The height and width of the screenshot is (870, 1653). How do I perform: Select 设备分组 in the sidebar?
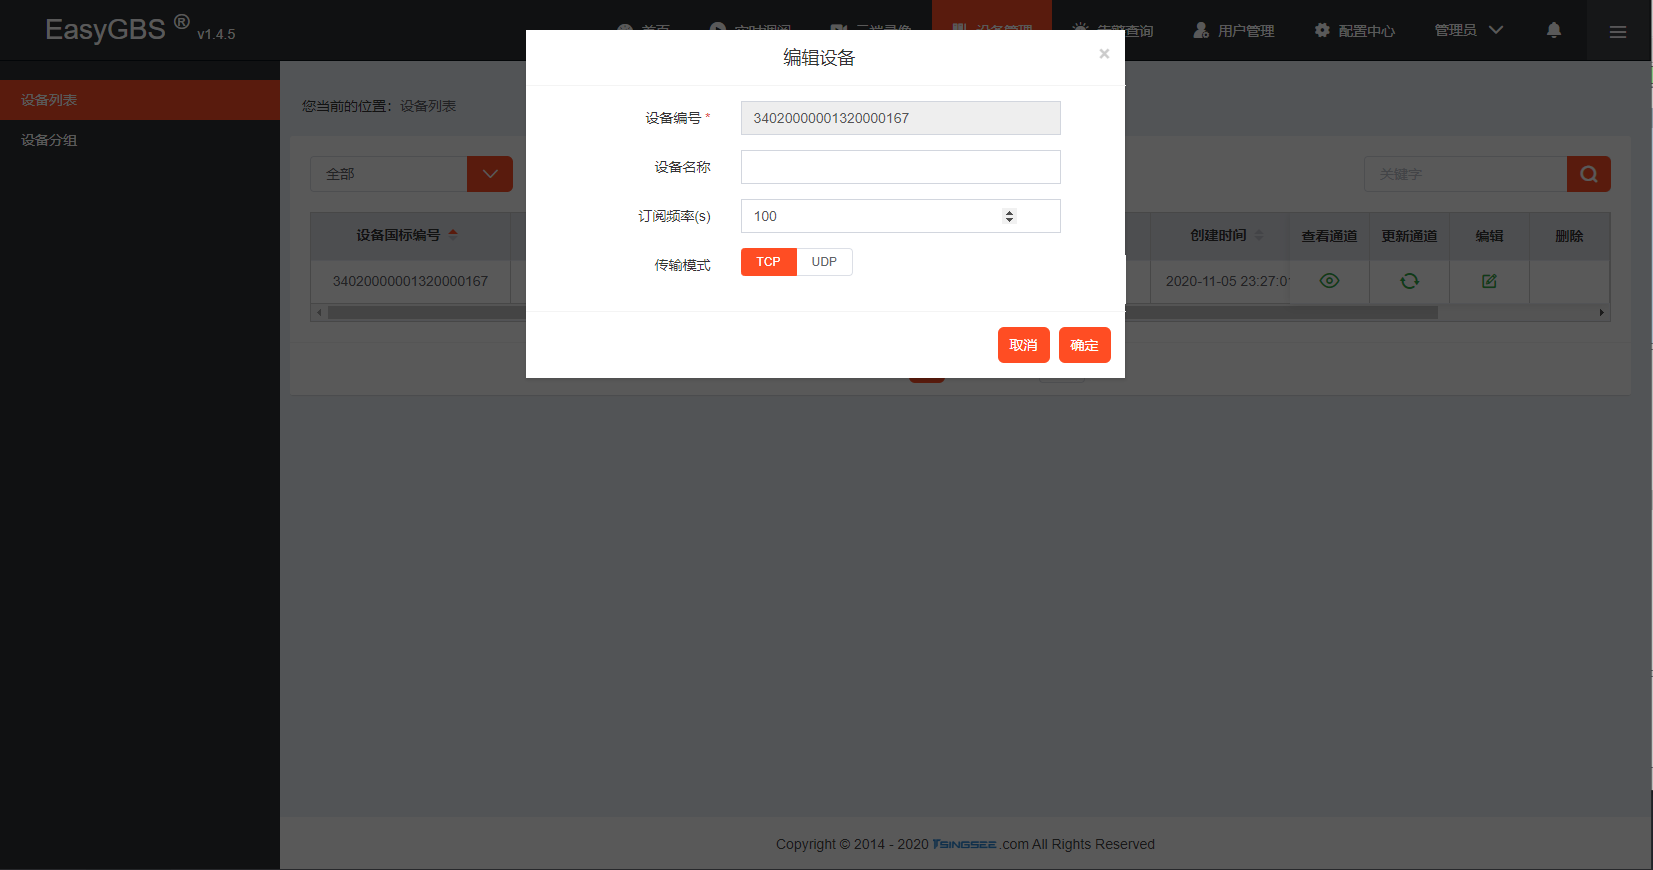coord(140,140)
